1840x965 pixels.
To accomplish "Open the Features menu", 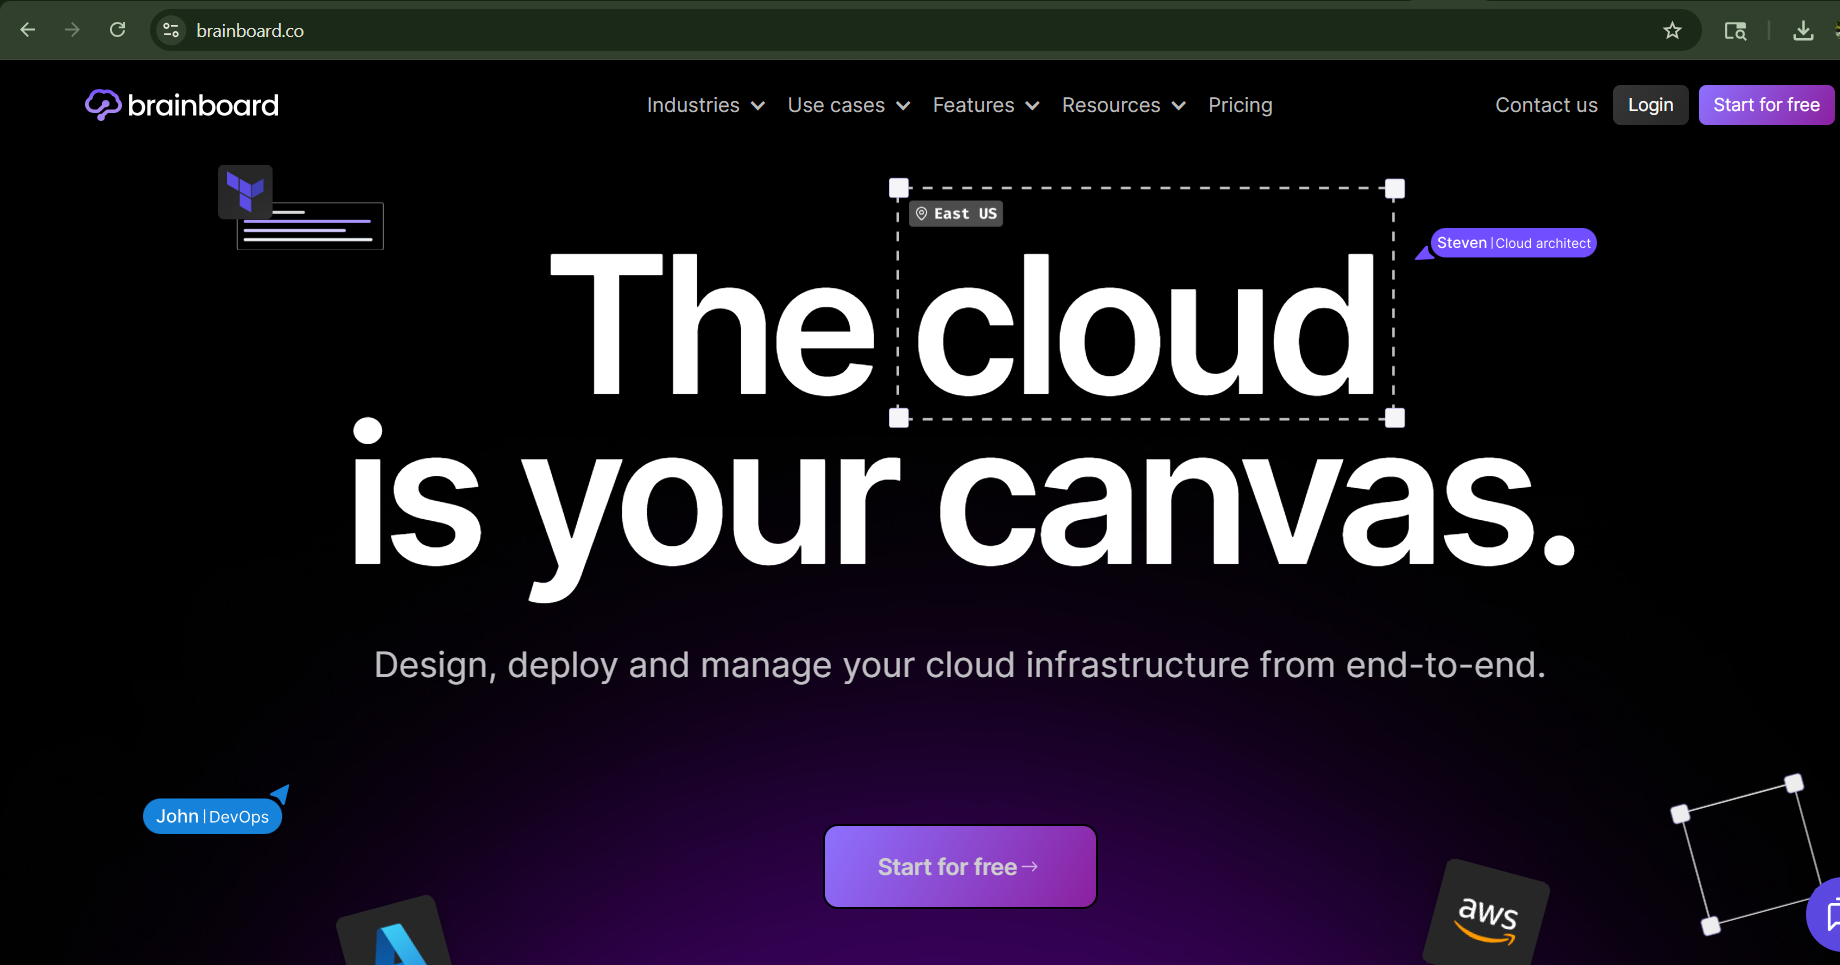I will tap(974, 104).
